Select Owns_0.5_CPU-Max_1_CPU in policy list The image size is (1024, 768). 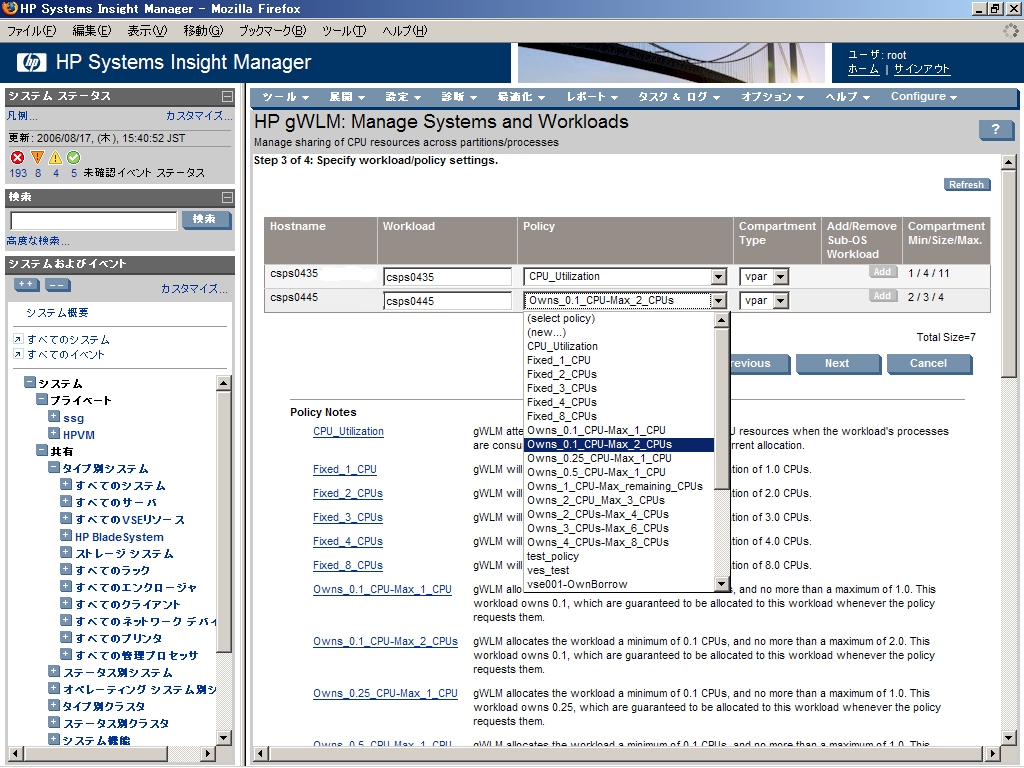click(x=619, y=472)
